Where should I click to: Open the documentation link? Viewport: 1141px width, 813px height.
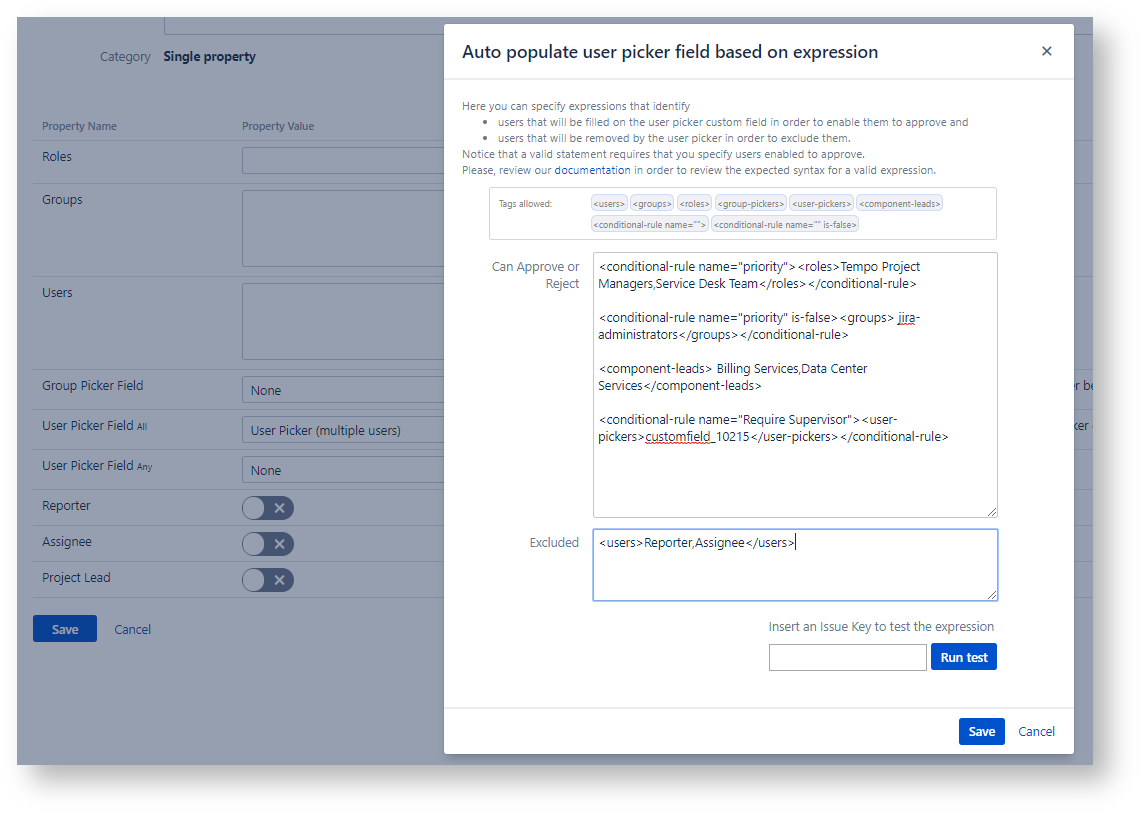(x=592, y=170)
